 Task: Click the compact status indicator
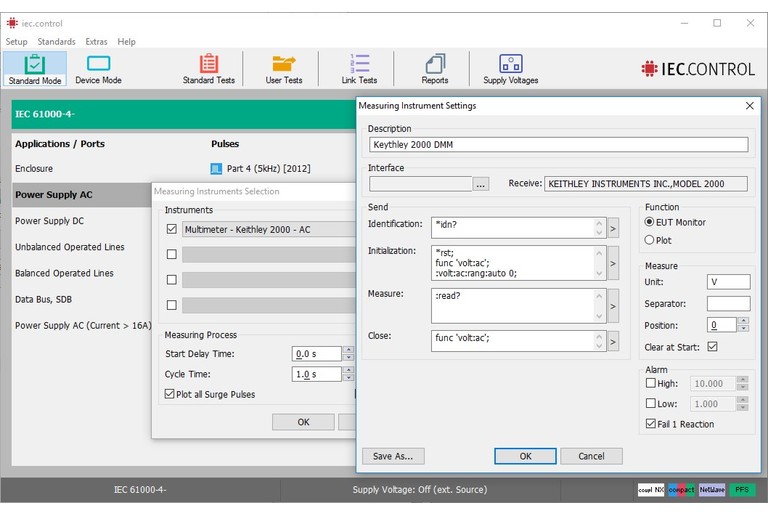click(x=681, y=489)
